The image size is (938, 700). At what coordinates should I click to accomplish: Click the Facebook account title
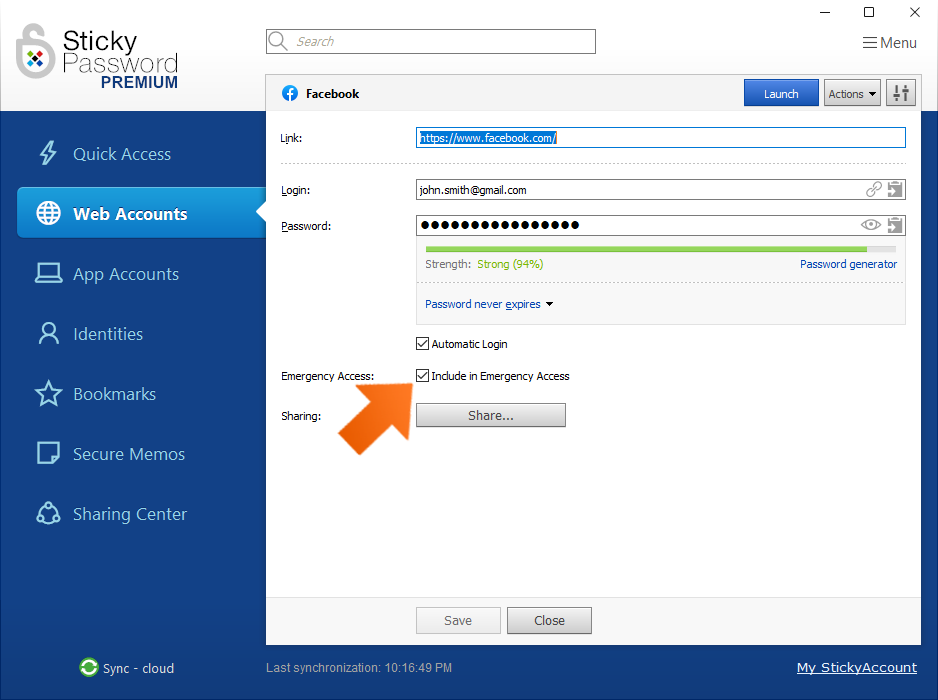coord(333,94)
